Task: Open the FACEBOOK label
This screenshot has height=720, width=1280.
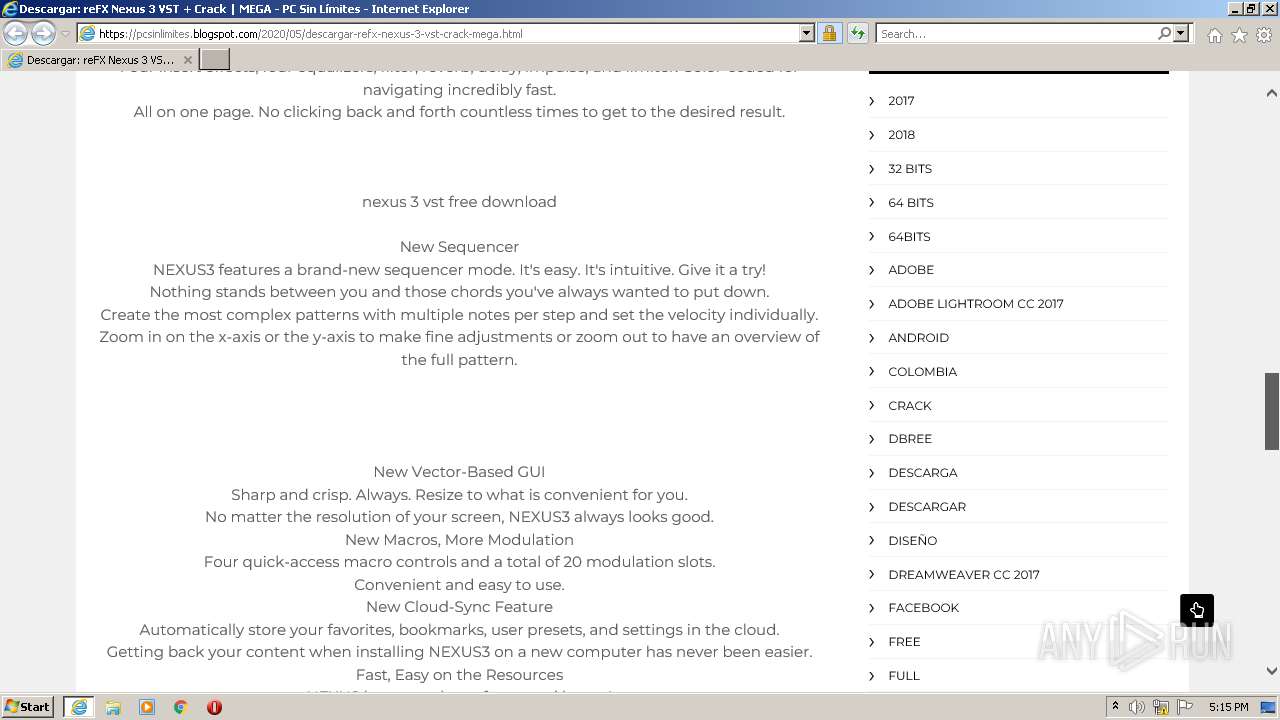Action: pos(923,608)
